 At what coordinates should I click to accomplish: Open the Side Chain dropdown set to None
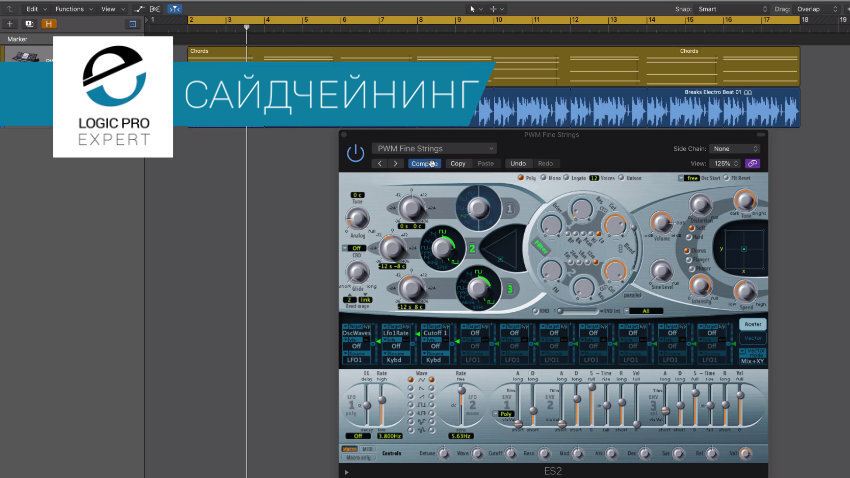tap(735, 148)
